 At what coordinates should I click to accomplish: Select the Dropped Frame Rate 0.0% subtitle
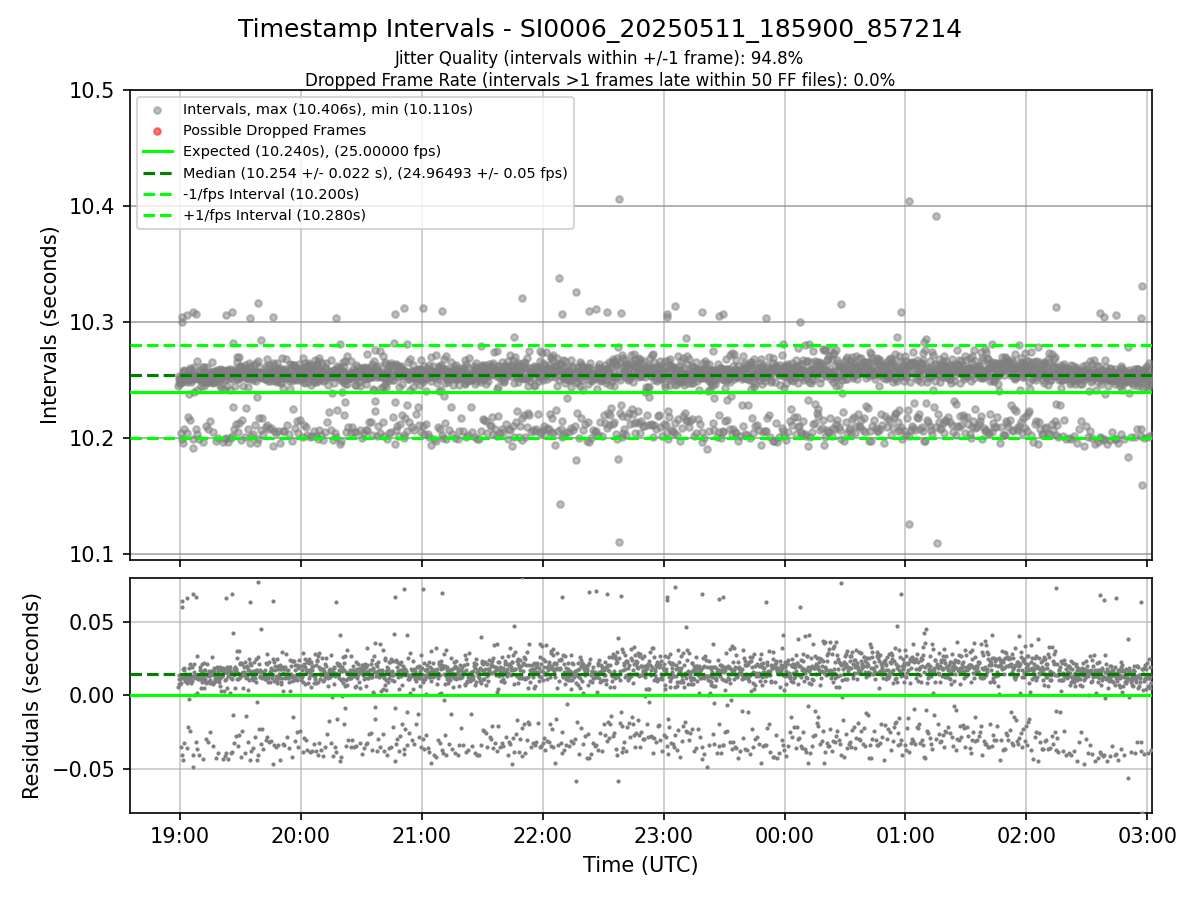[x=600, y=79]
